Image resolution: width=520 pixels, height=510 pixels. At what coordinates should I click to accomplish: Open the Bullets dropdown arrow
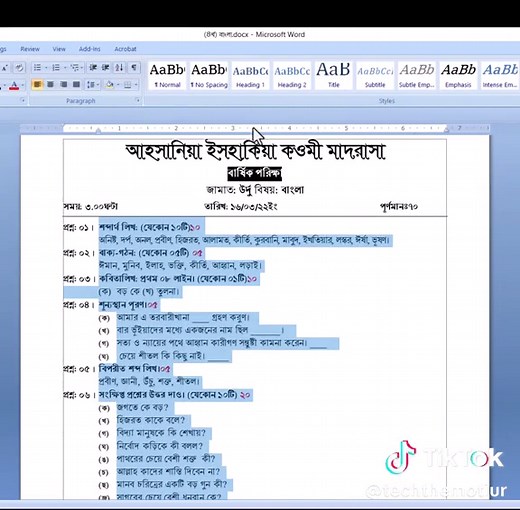pos(46,68)
